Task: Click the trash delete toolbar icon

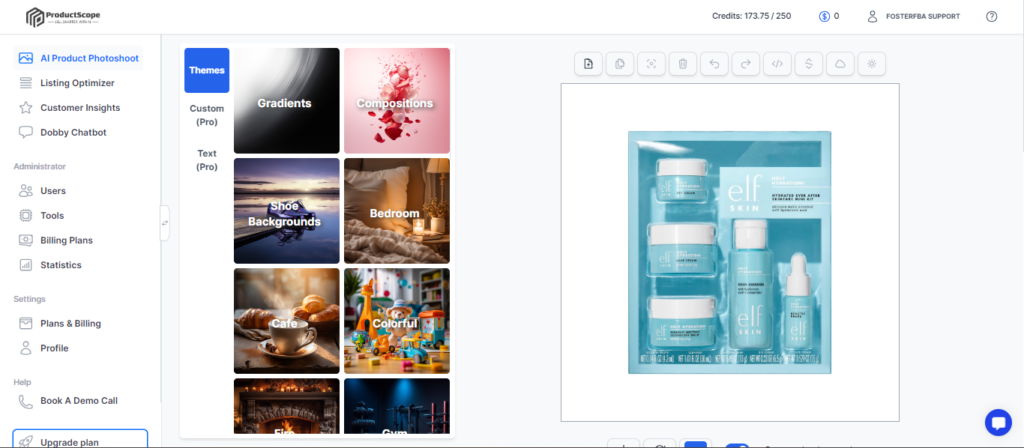Action: [x=682, y=63]
